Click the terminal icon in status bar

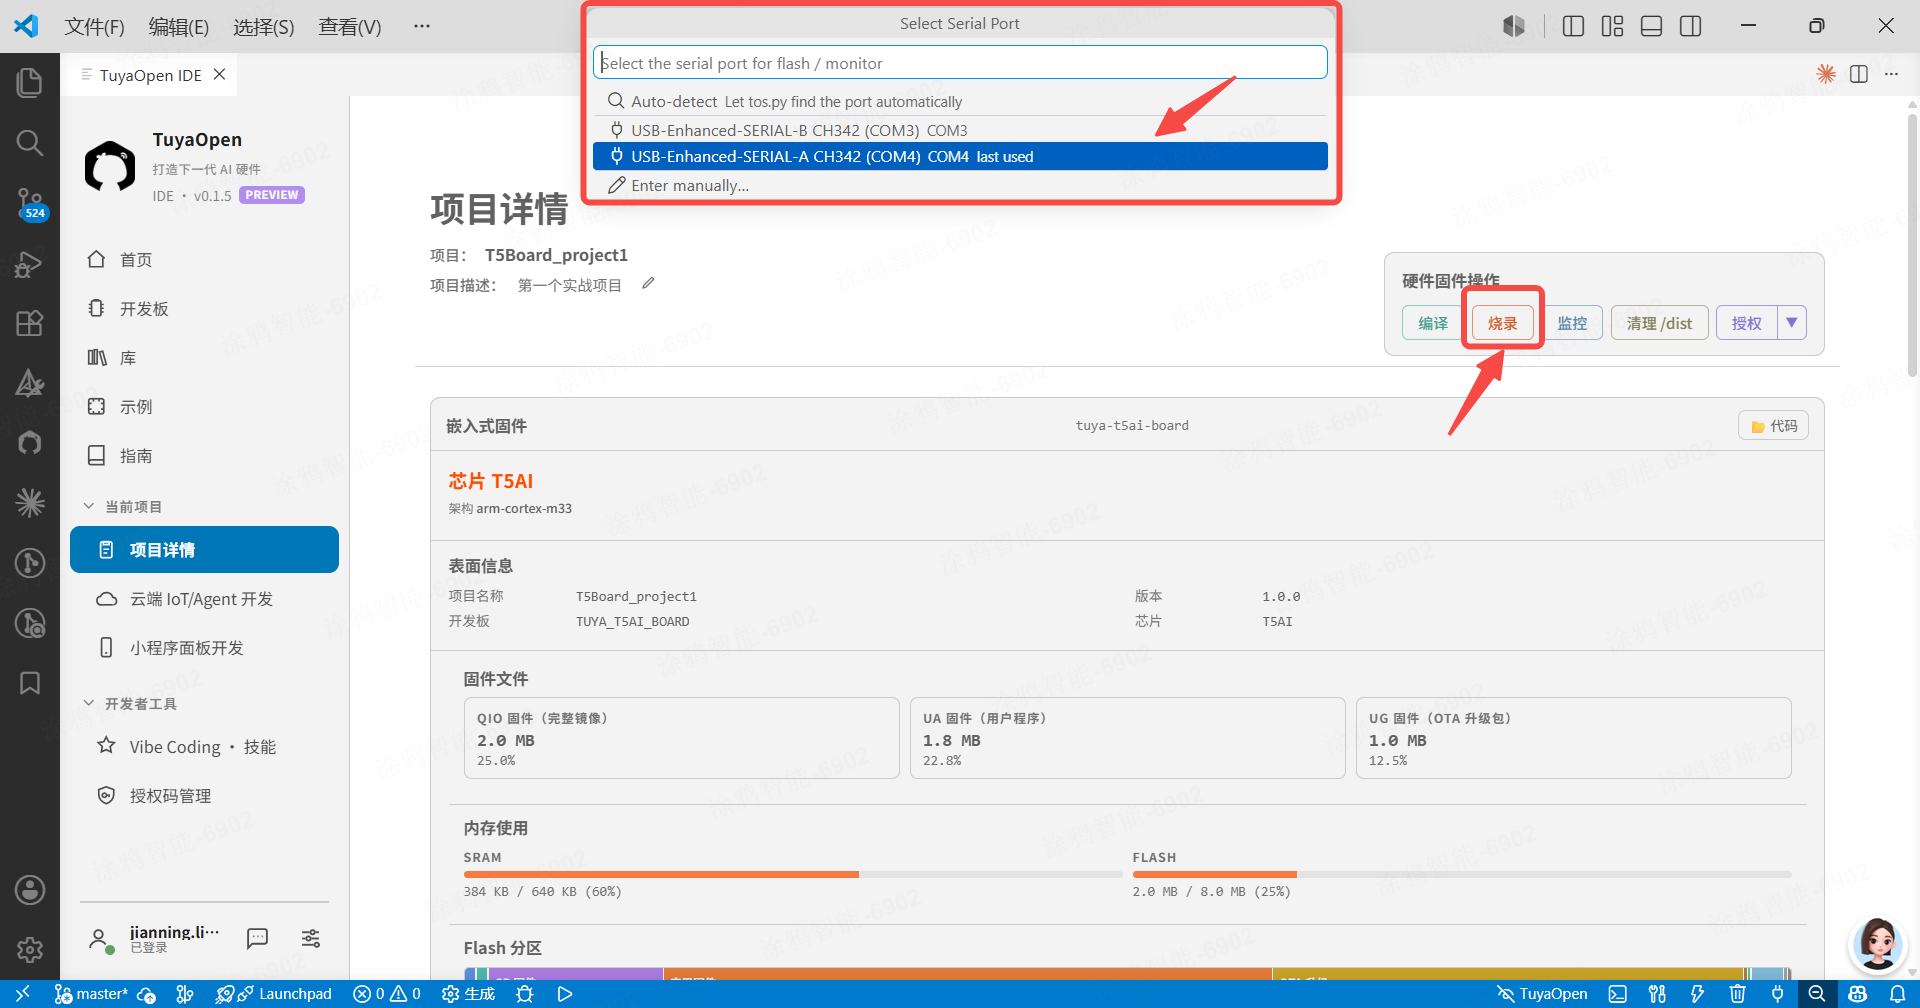pos(1617,994)
